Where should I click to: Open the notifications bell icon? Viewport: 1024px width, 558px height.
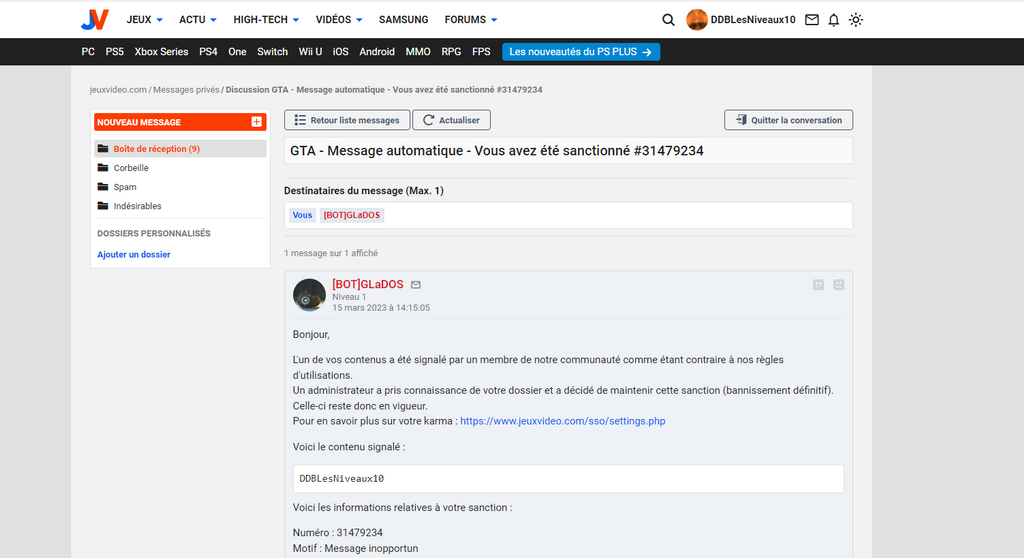click(833, 20)
